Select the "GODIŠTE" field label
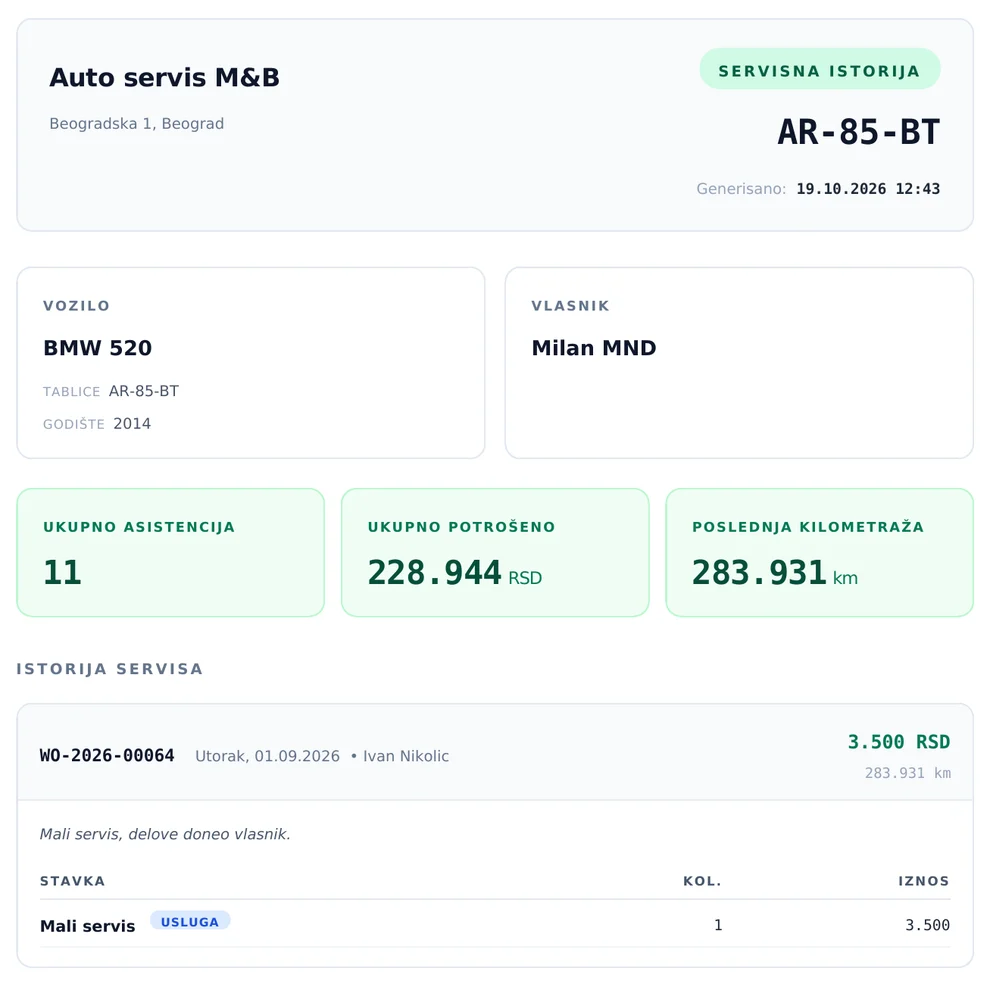 point(74,424)
